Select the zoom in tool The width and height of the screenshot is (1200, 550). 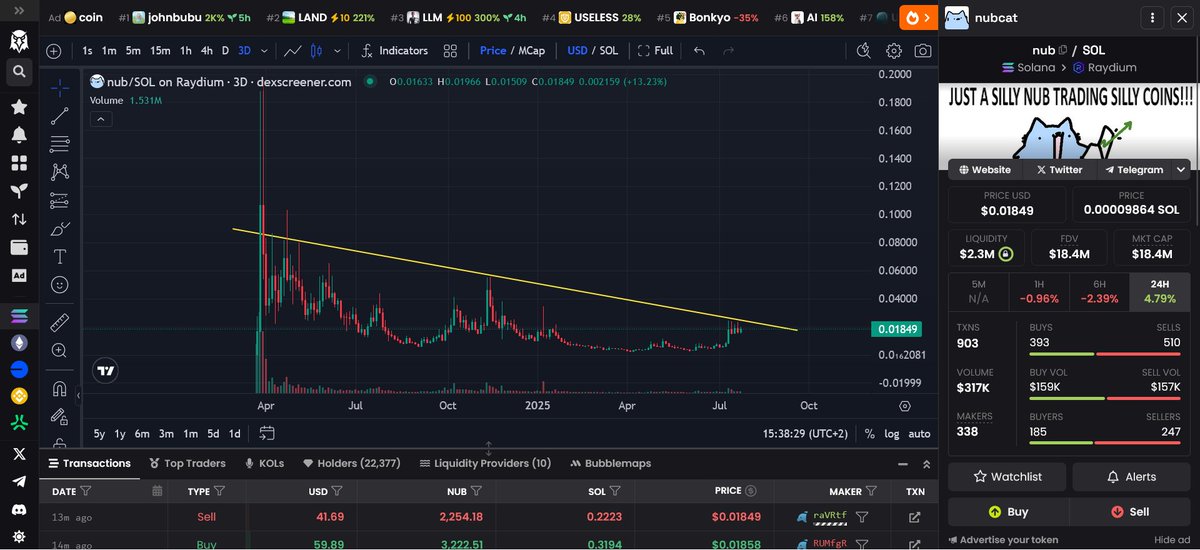tap(60, 350)
